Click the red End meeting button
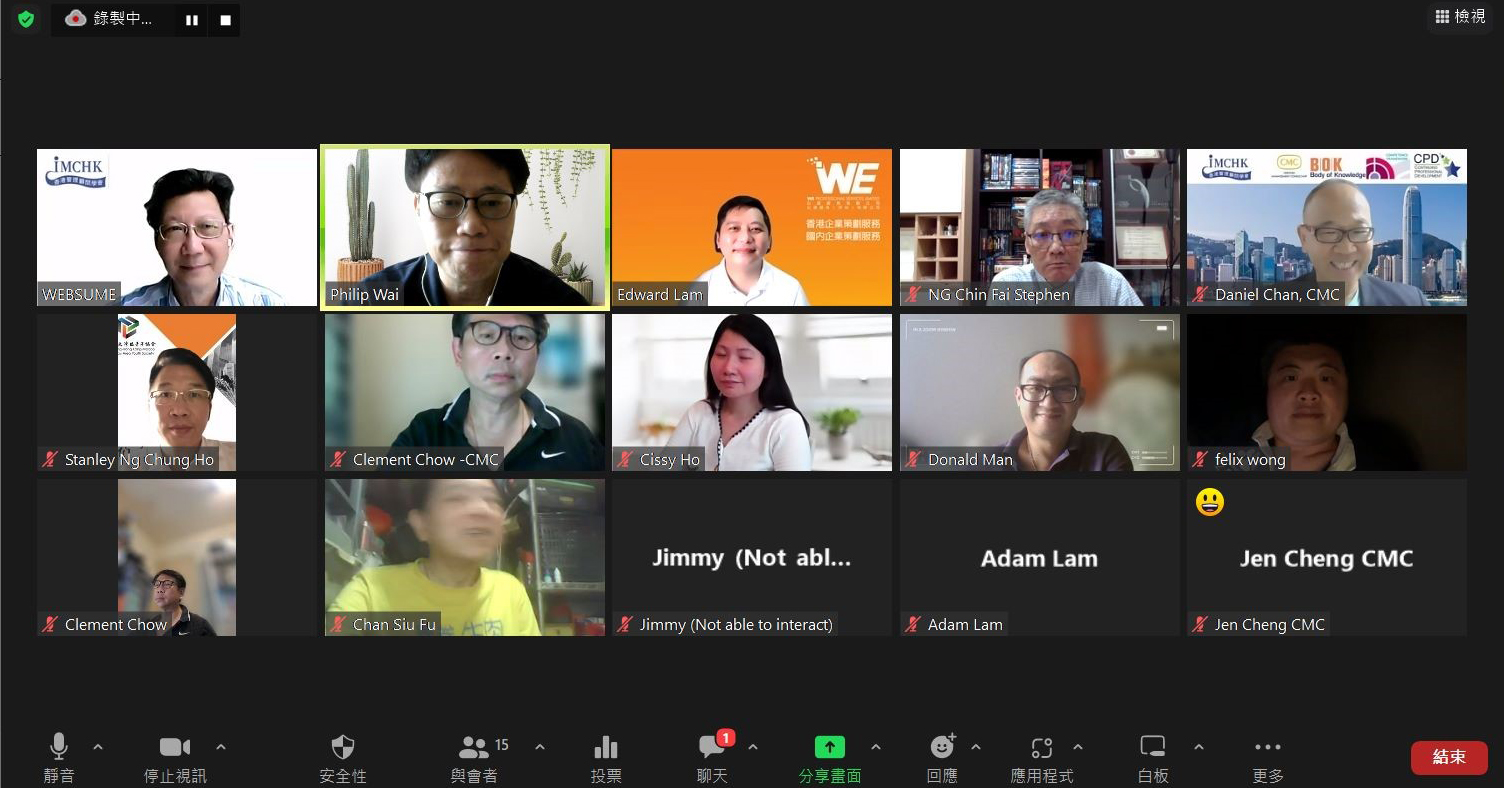 [1449, 757]
